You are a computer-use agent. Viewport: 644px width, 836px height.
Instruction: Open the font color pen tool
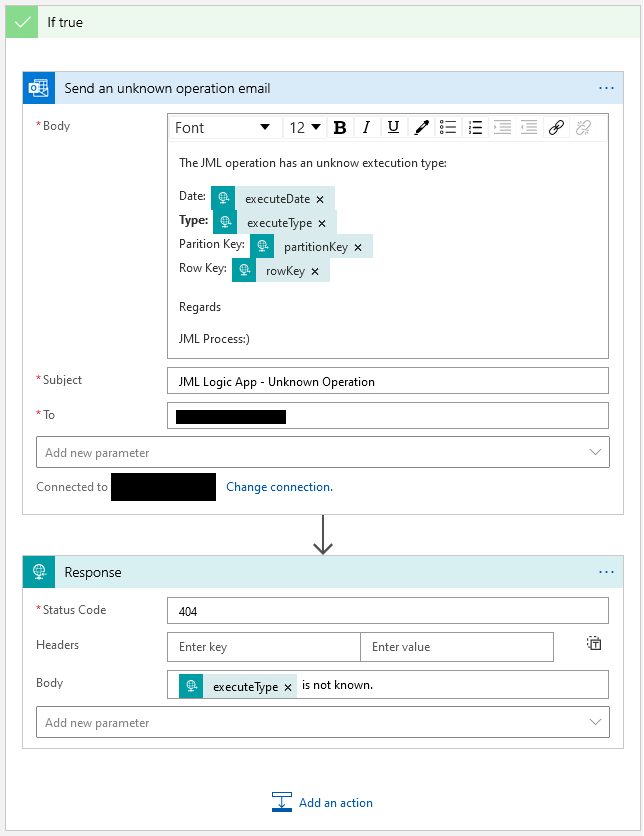[421, 127]
